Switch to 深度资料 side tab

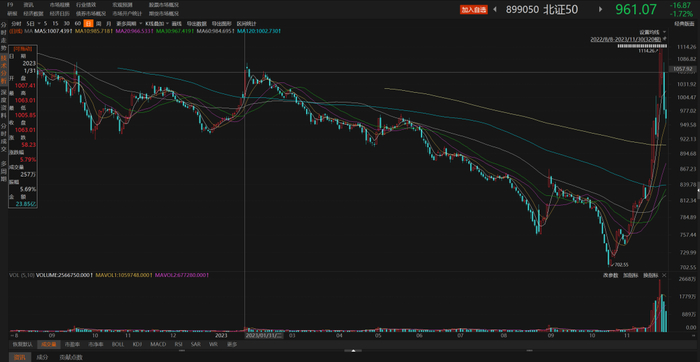click(4, 103)
